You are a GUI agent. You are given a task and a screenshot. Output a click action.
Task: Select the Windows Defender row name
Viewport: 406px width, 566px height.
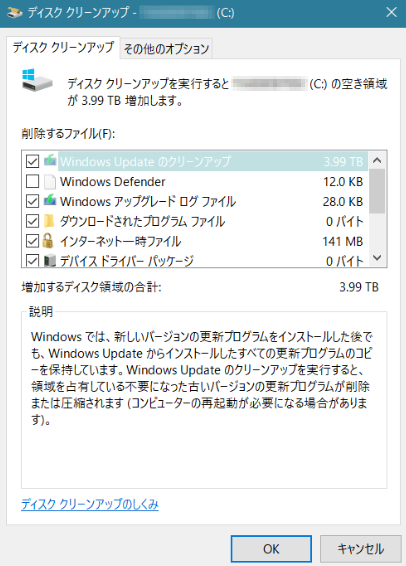pos(113,182)
